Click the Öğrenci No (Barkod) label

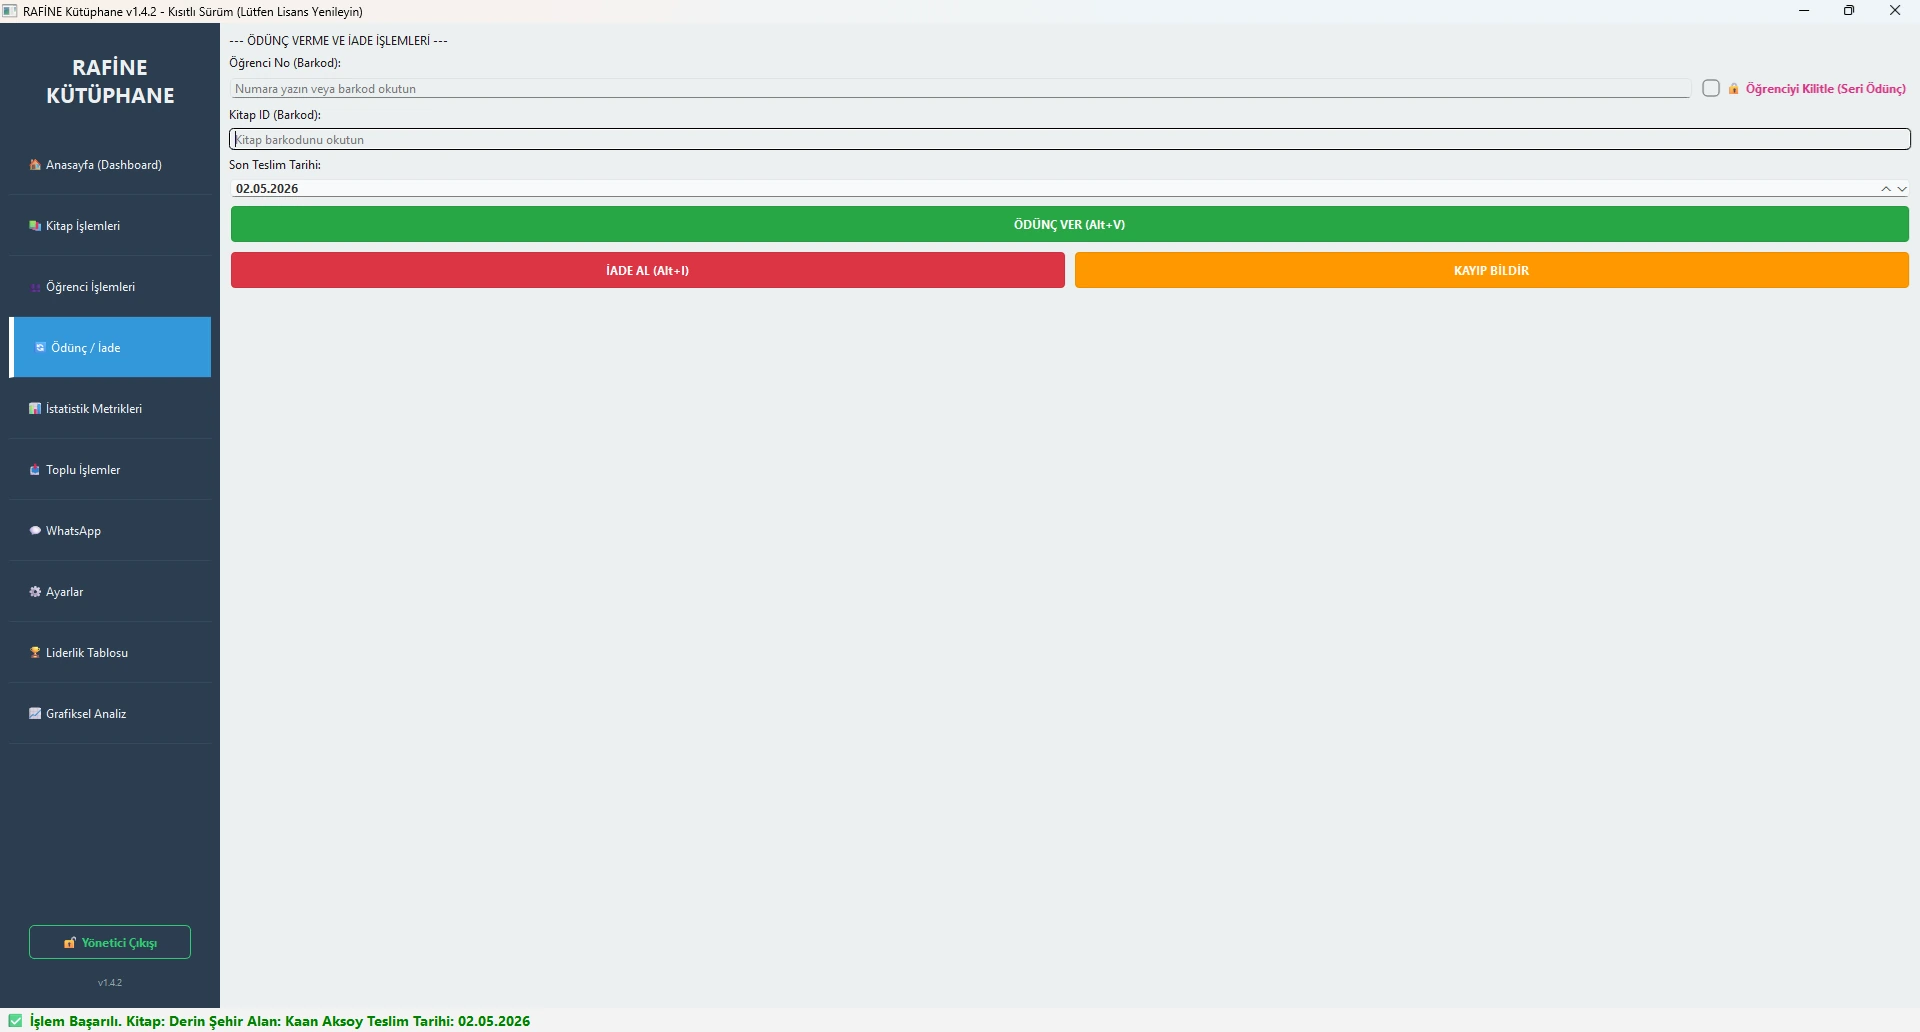pyautogui.click(x=285, y=63)
